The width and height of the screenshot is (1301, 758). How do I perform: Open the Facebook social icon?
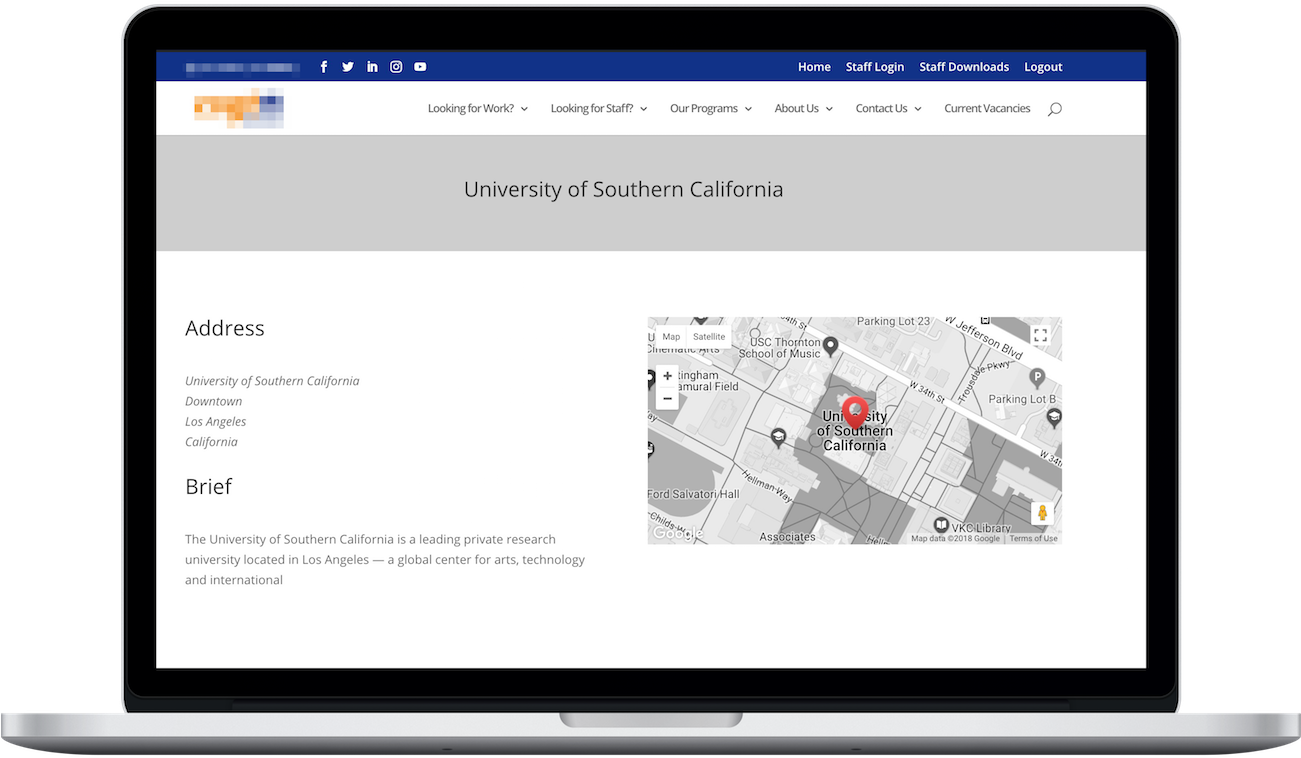pos(323,67)
